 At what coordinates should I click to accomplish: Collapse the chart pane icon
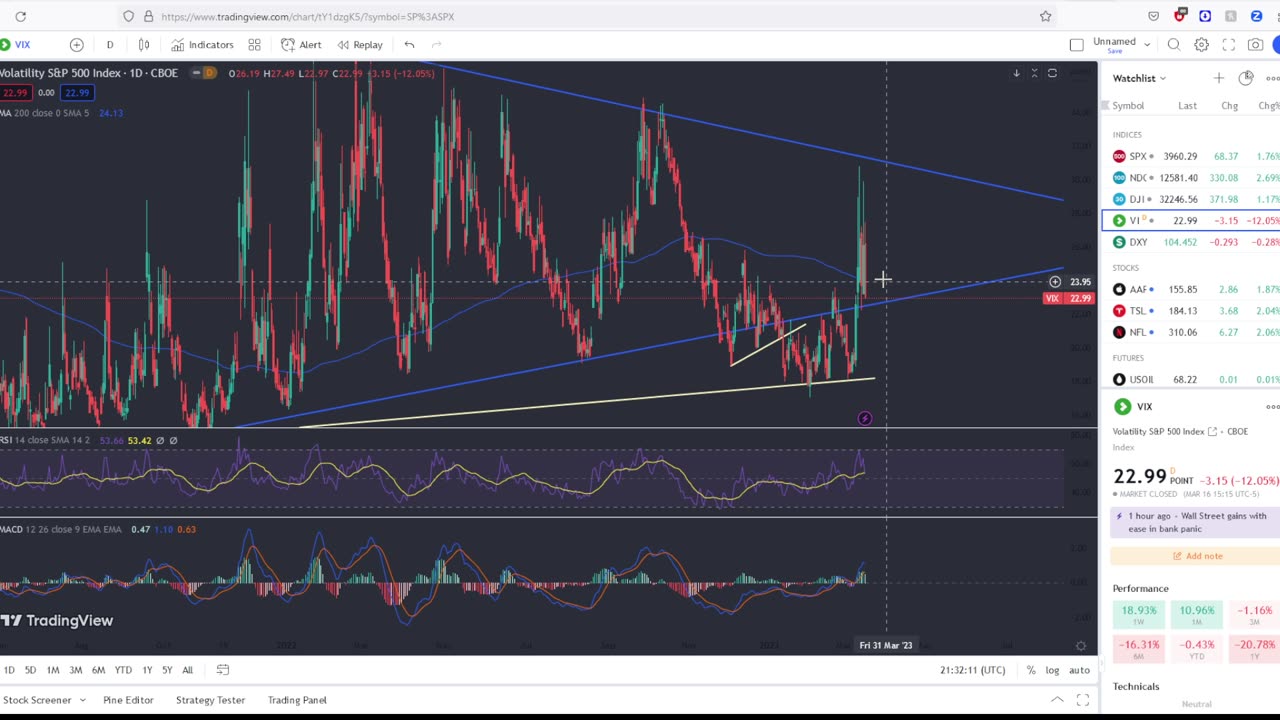click(x=1034, y=73)
